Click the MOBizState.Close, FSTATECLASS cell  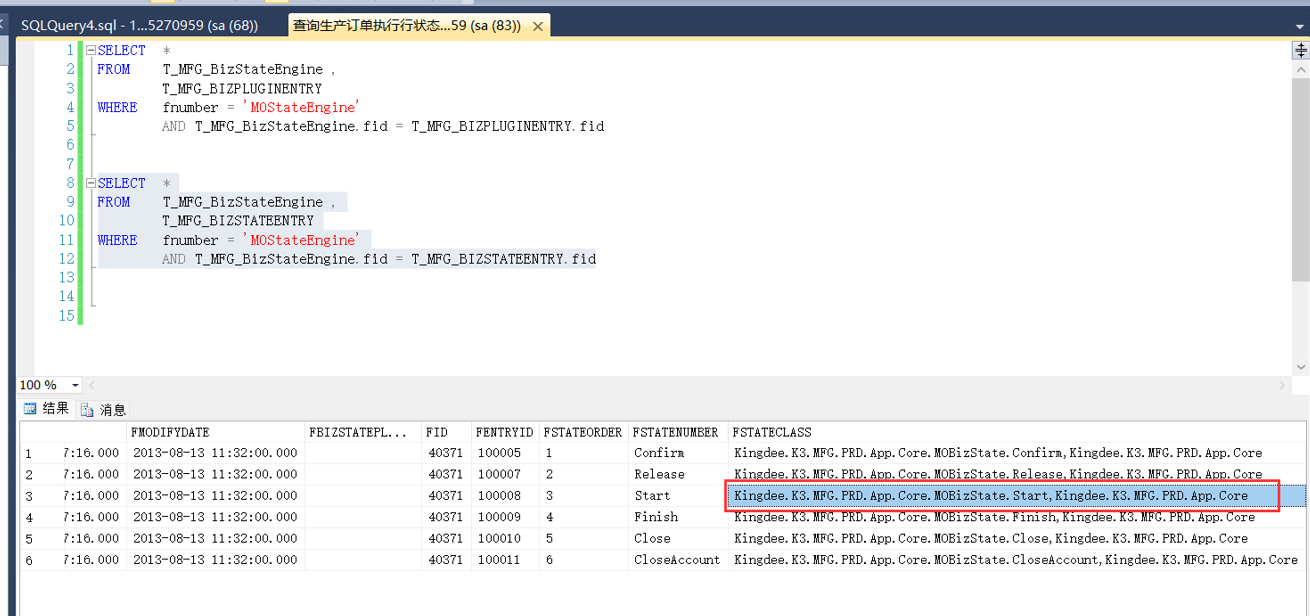(x=1015, y=538)
